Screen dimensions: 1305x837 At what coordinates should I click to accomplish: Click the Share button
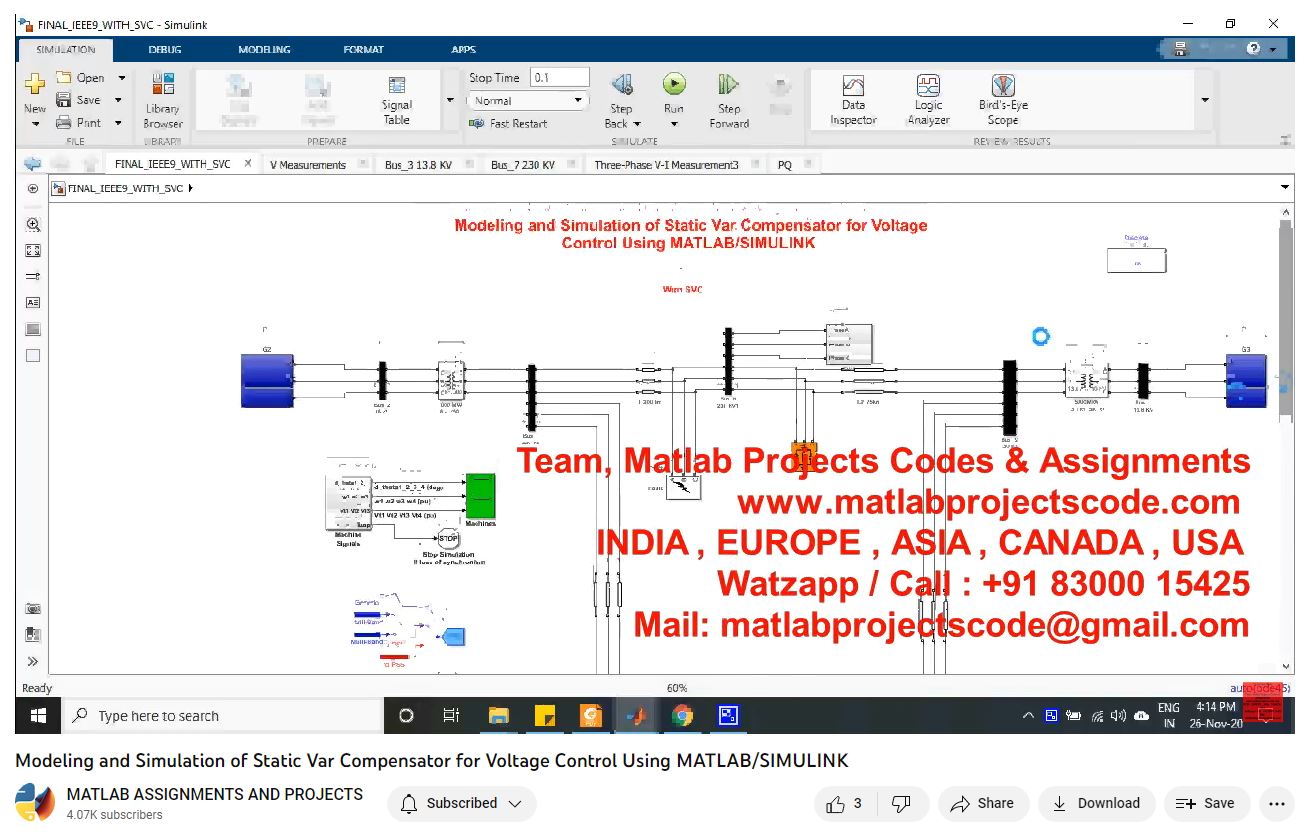click(983, 803)
